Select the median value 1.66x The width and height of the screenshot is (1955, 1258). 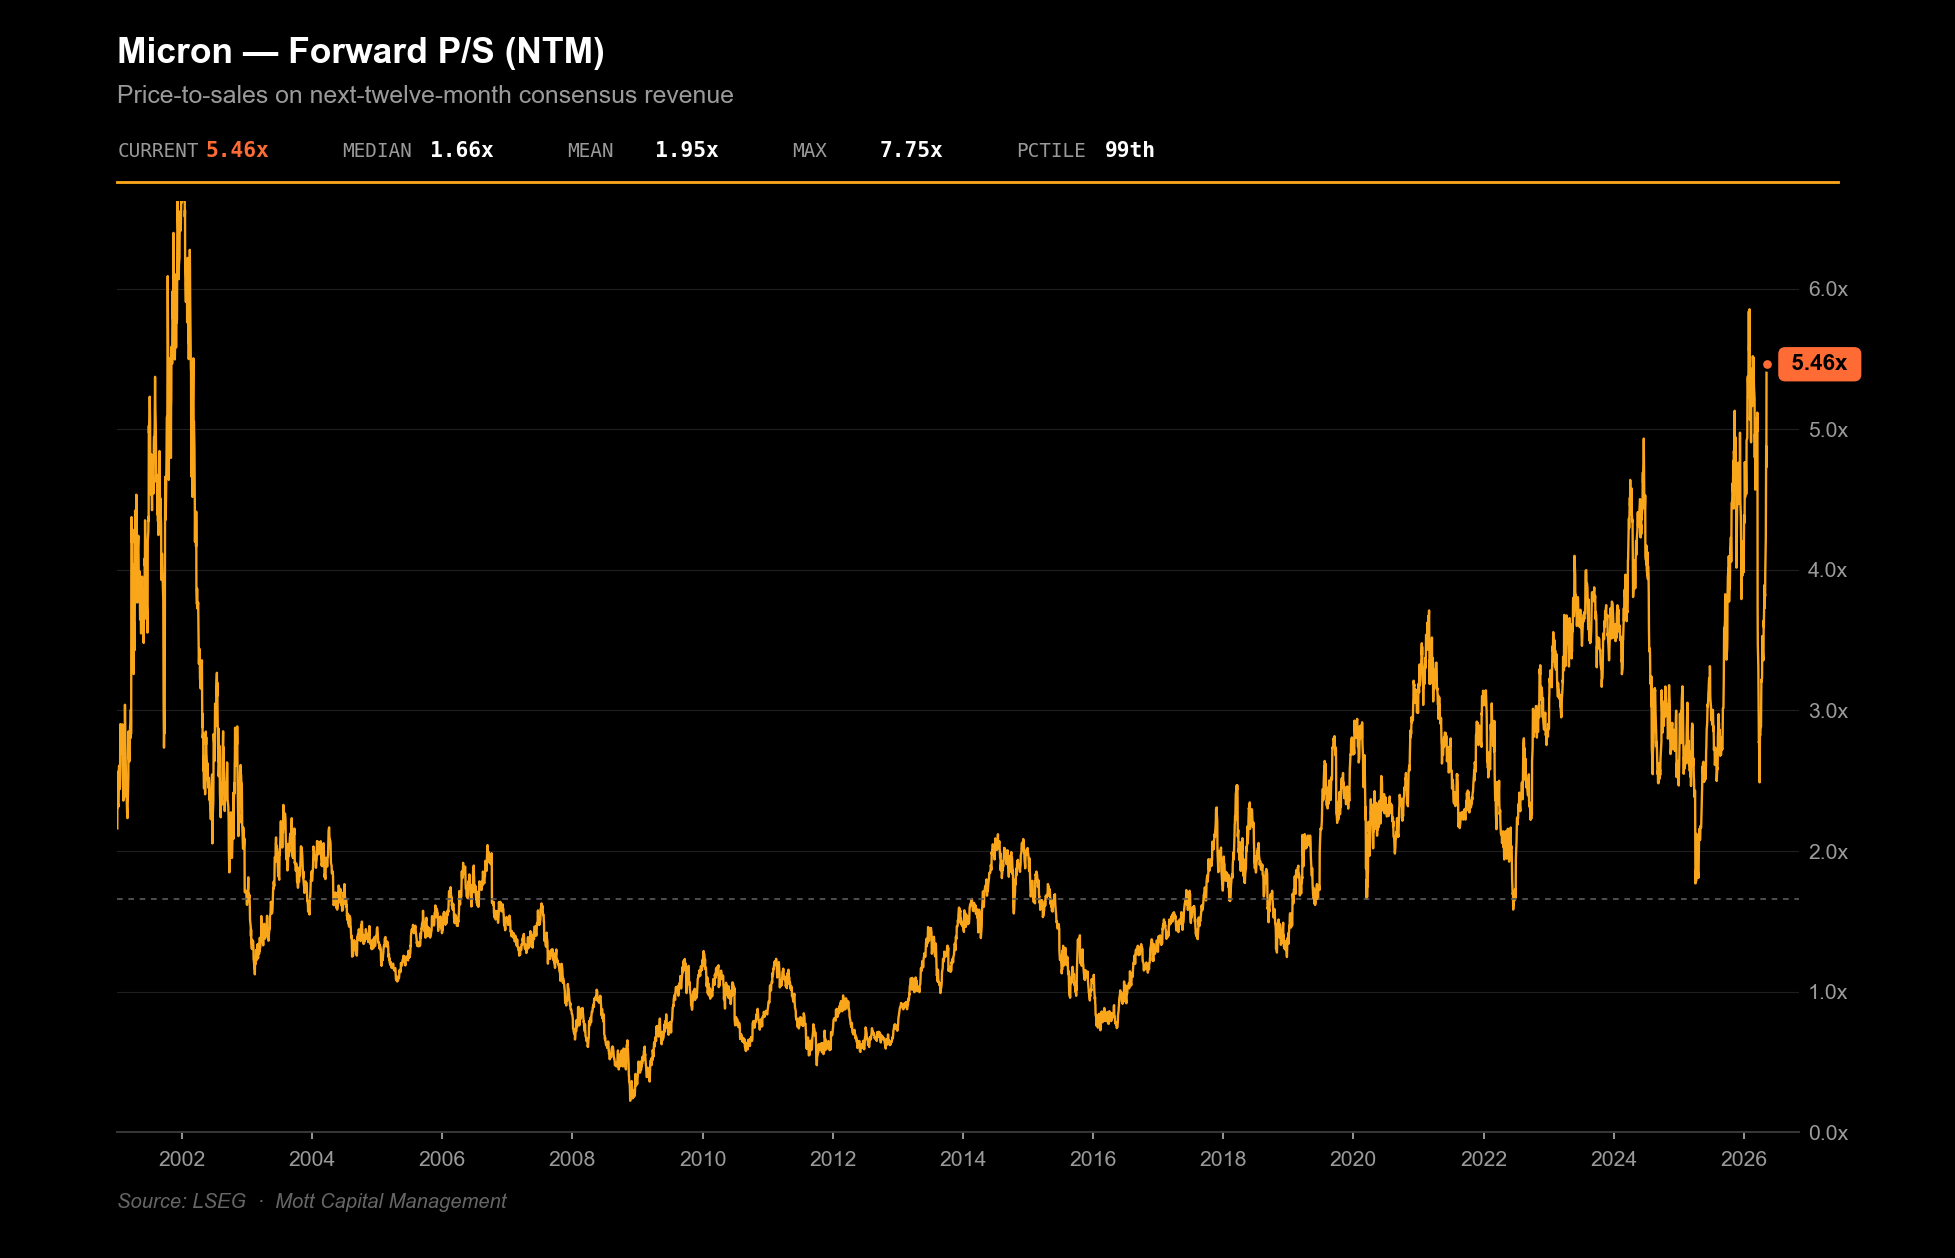462,150
